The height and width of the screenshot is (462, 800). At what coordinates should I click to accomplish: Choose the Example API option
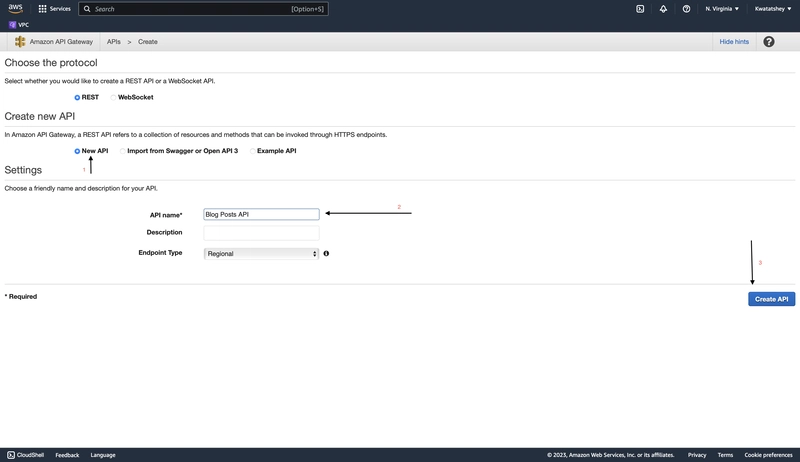click(253, 151)
